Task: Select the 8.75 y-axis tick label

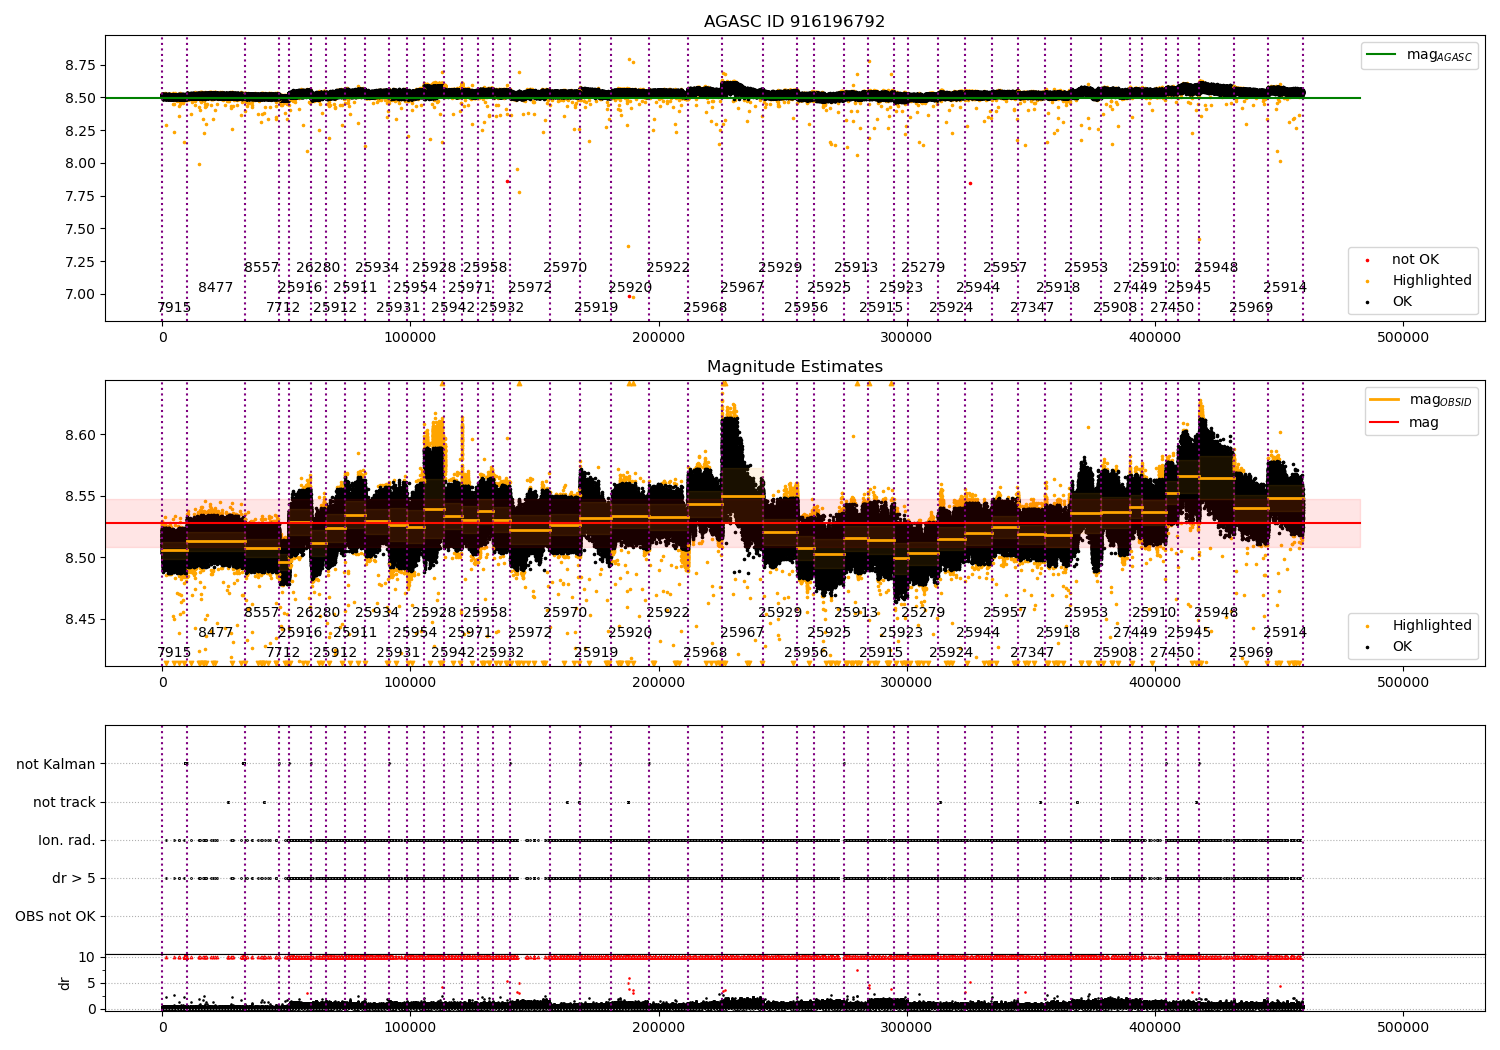Action: click(80, 65)
